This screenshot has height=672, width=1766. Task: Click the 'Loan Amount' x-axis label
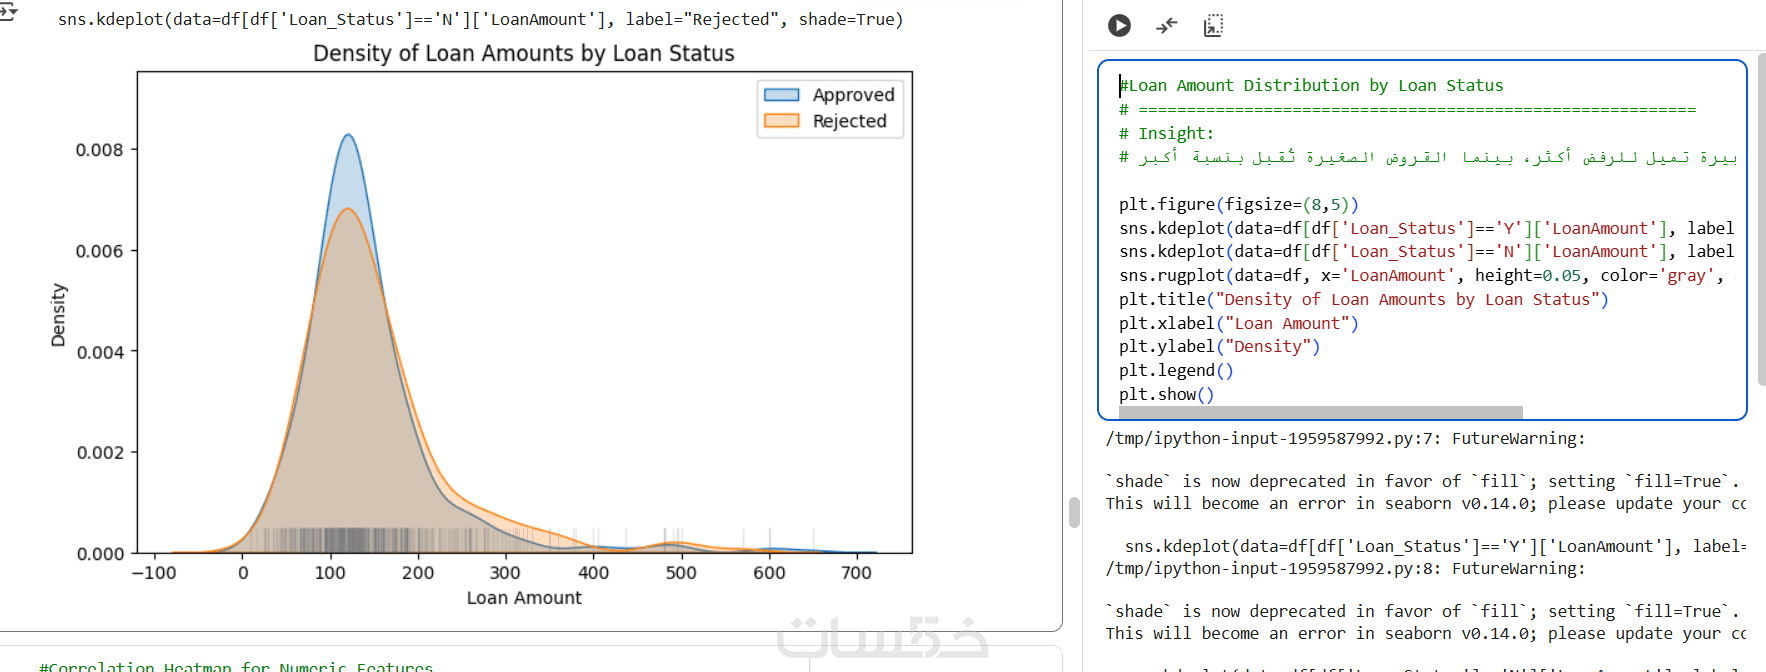[x=524, y=598]
